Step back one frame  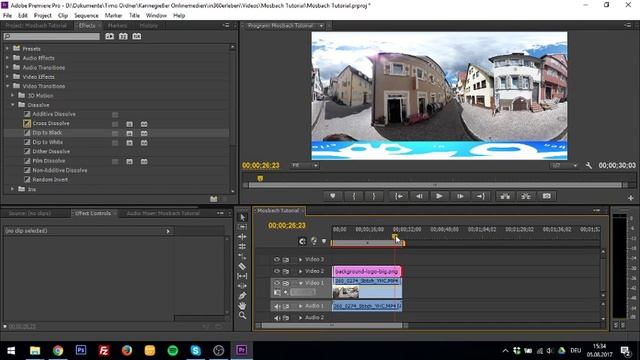419,196
